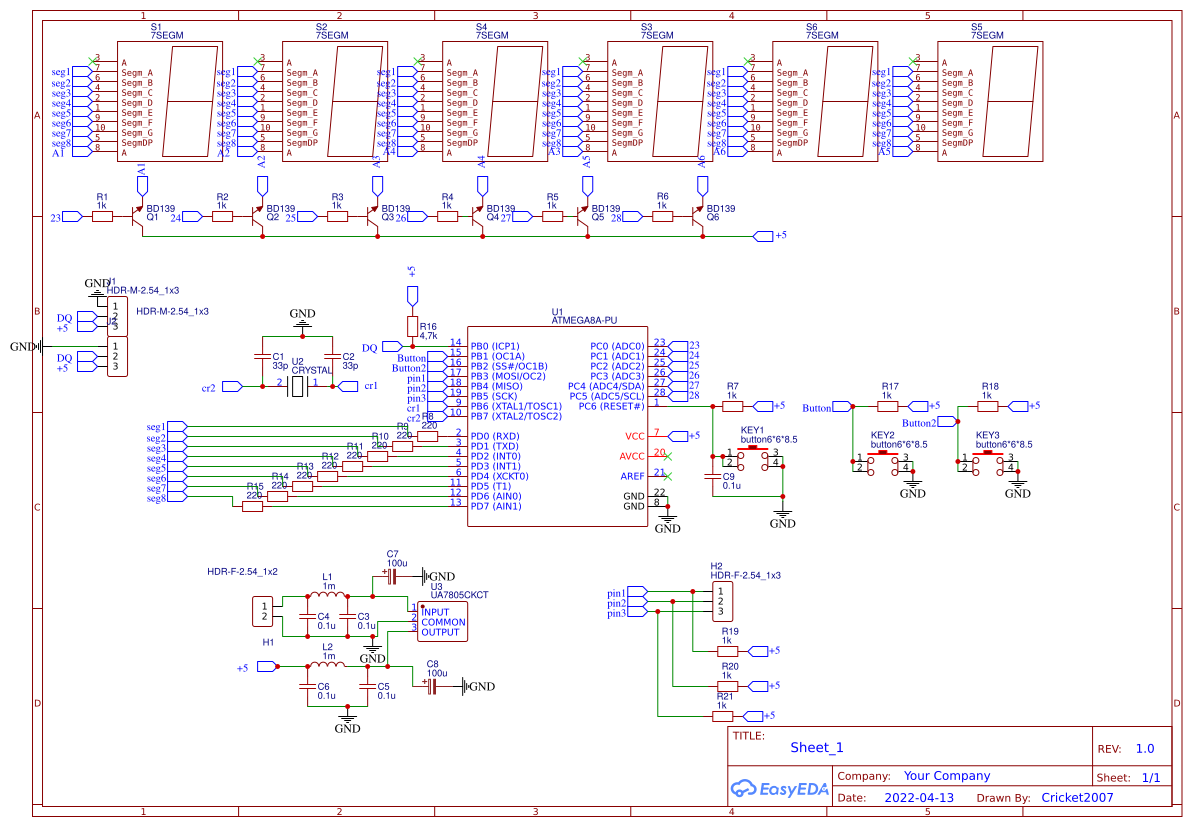Image resolution: width=1192 pixels, height=827 pixels.
Task: Select the H2 HDR-F-2.54_1x3 connector
Action: pyautogui.click(x=722, y=601)
